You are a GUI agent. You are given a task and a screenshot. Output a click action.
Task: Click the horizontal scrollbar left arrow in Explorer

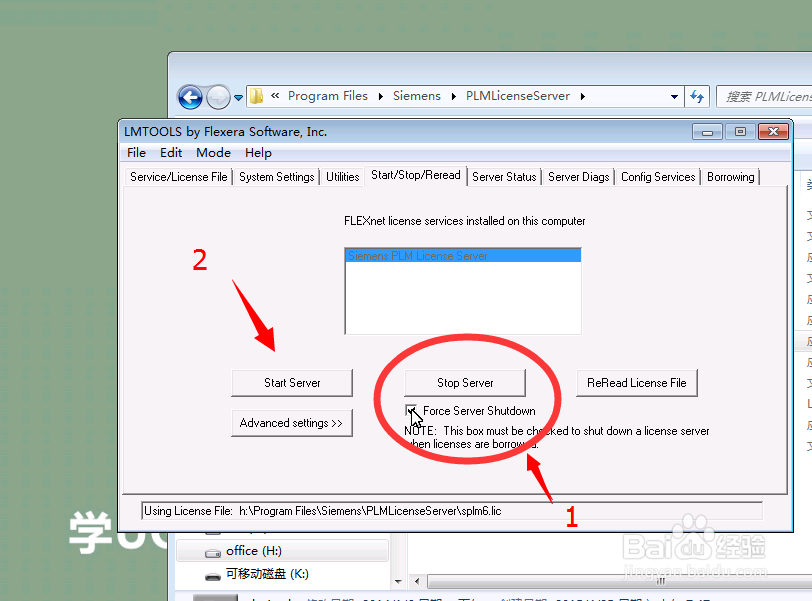coord(417,581)
